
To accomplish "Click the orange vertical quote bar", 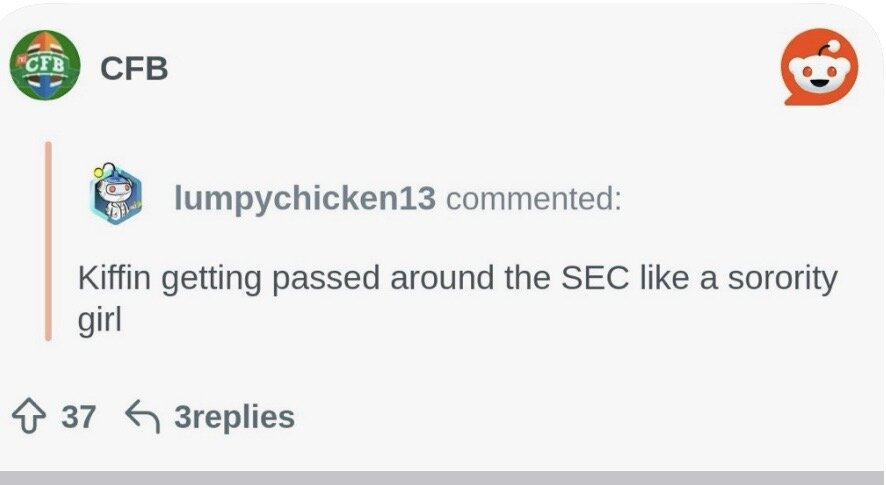I will click(47, 241).
